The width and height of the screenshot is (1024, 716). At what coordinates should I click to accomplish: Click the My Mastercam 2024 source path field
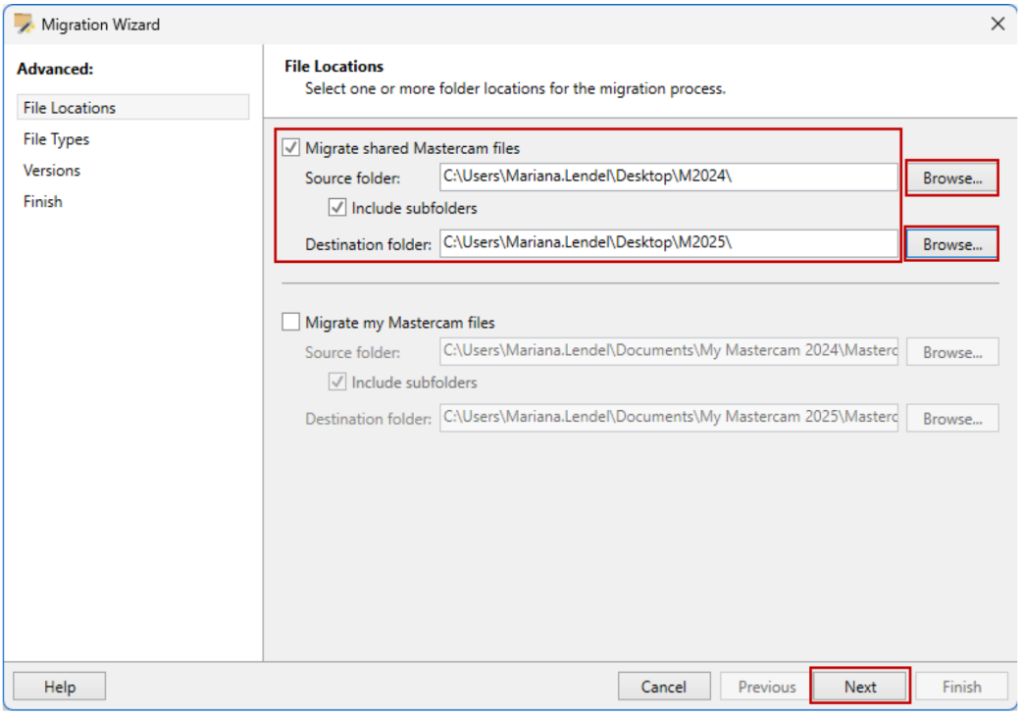[x=669, y=351]
